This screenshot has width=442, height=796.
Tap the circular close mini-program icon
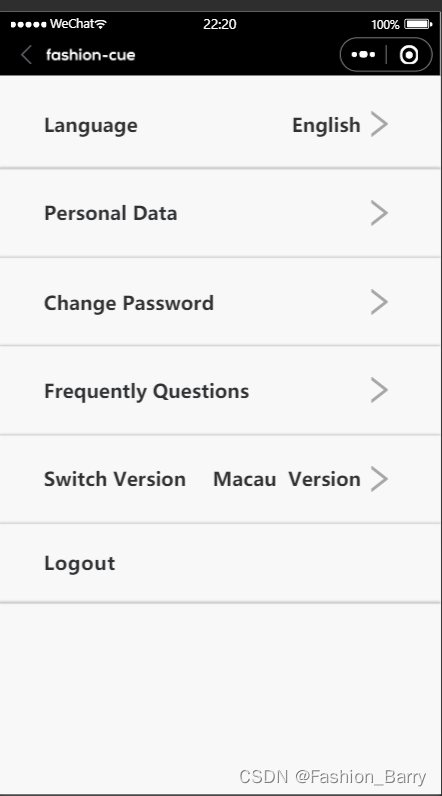point(409,55)
